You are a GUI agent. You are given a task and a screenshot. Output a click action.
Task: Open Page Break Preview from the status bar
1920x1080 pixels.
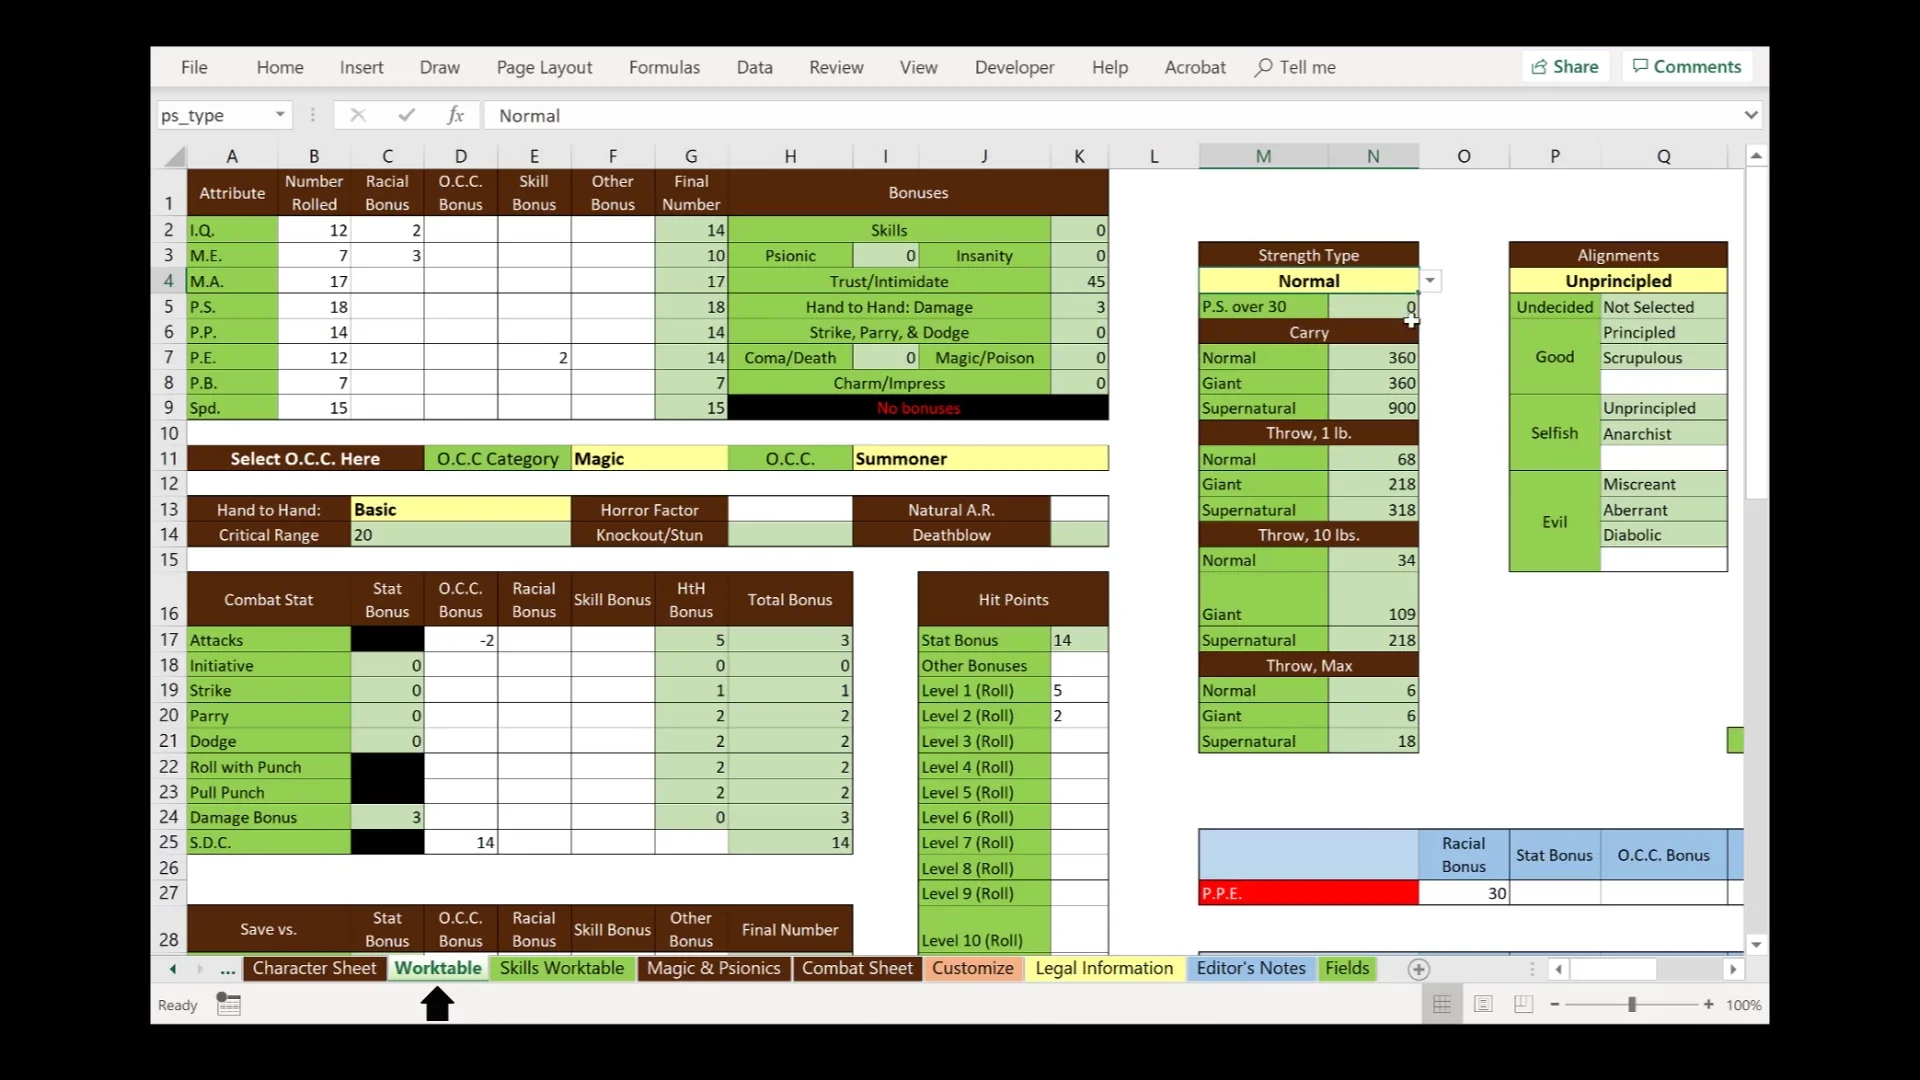point(1523,1004)
